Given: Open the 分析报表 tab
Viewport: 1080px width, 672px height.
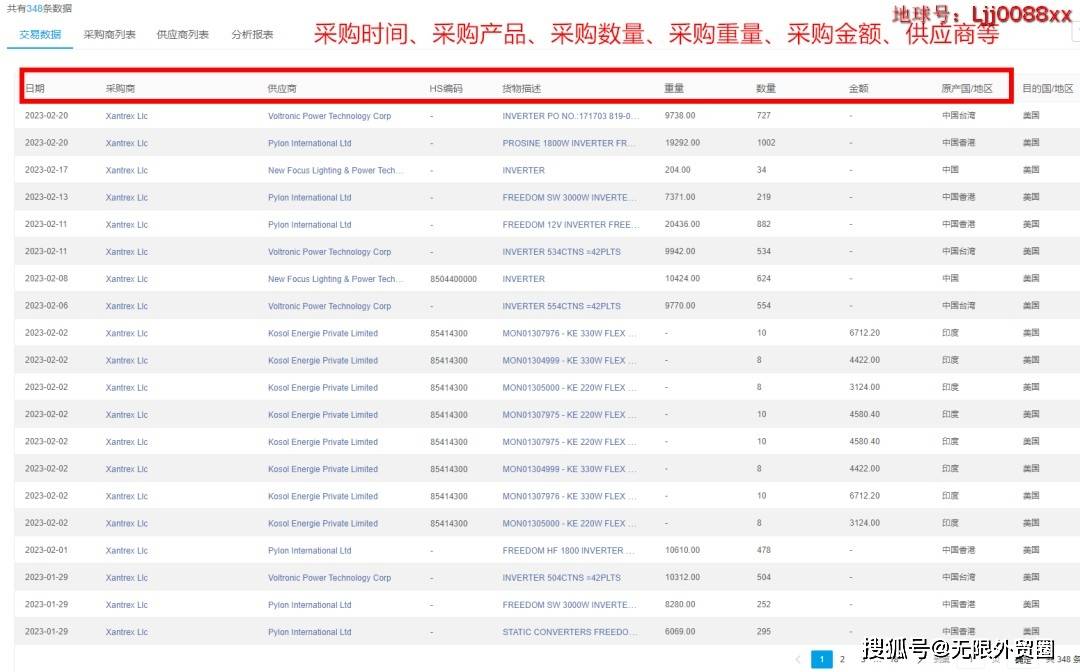Looking at the screenshot, I should [252, 34].
